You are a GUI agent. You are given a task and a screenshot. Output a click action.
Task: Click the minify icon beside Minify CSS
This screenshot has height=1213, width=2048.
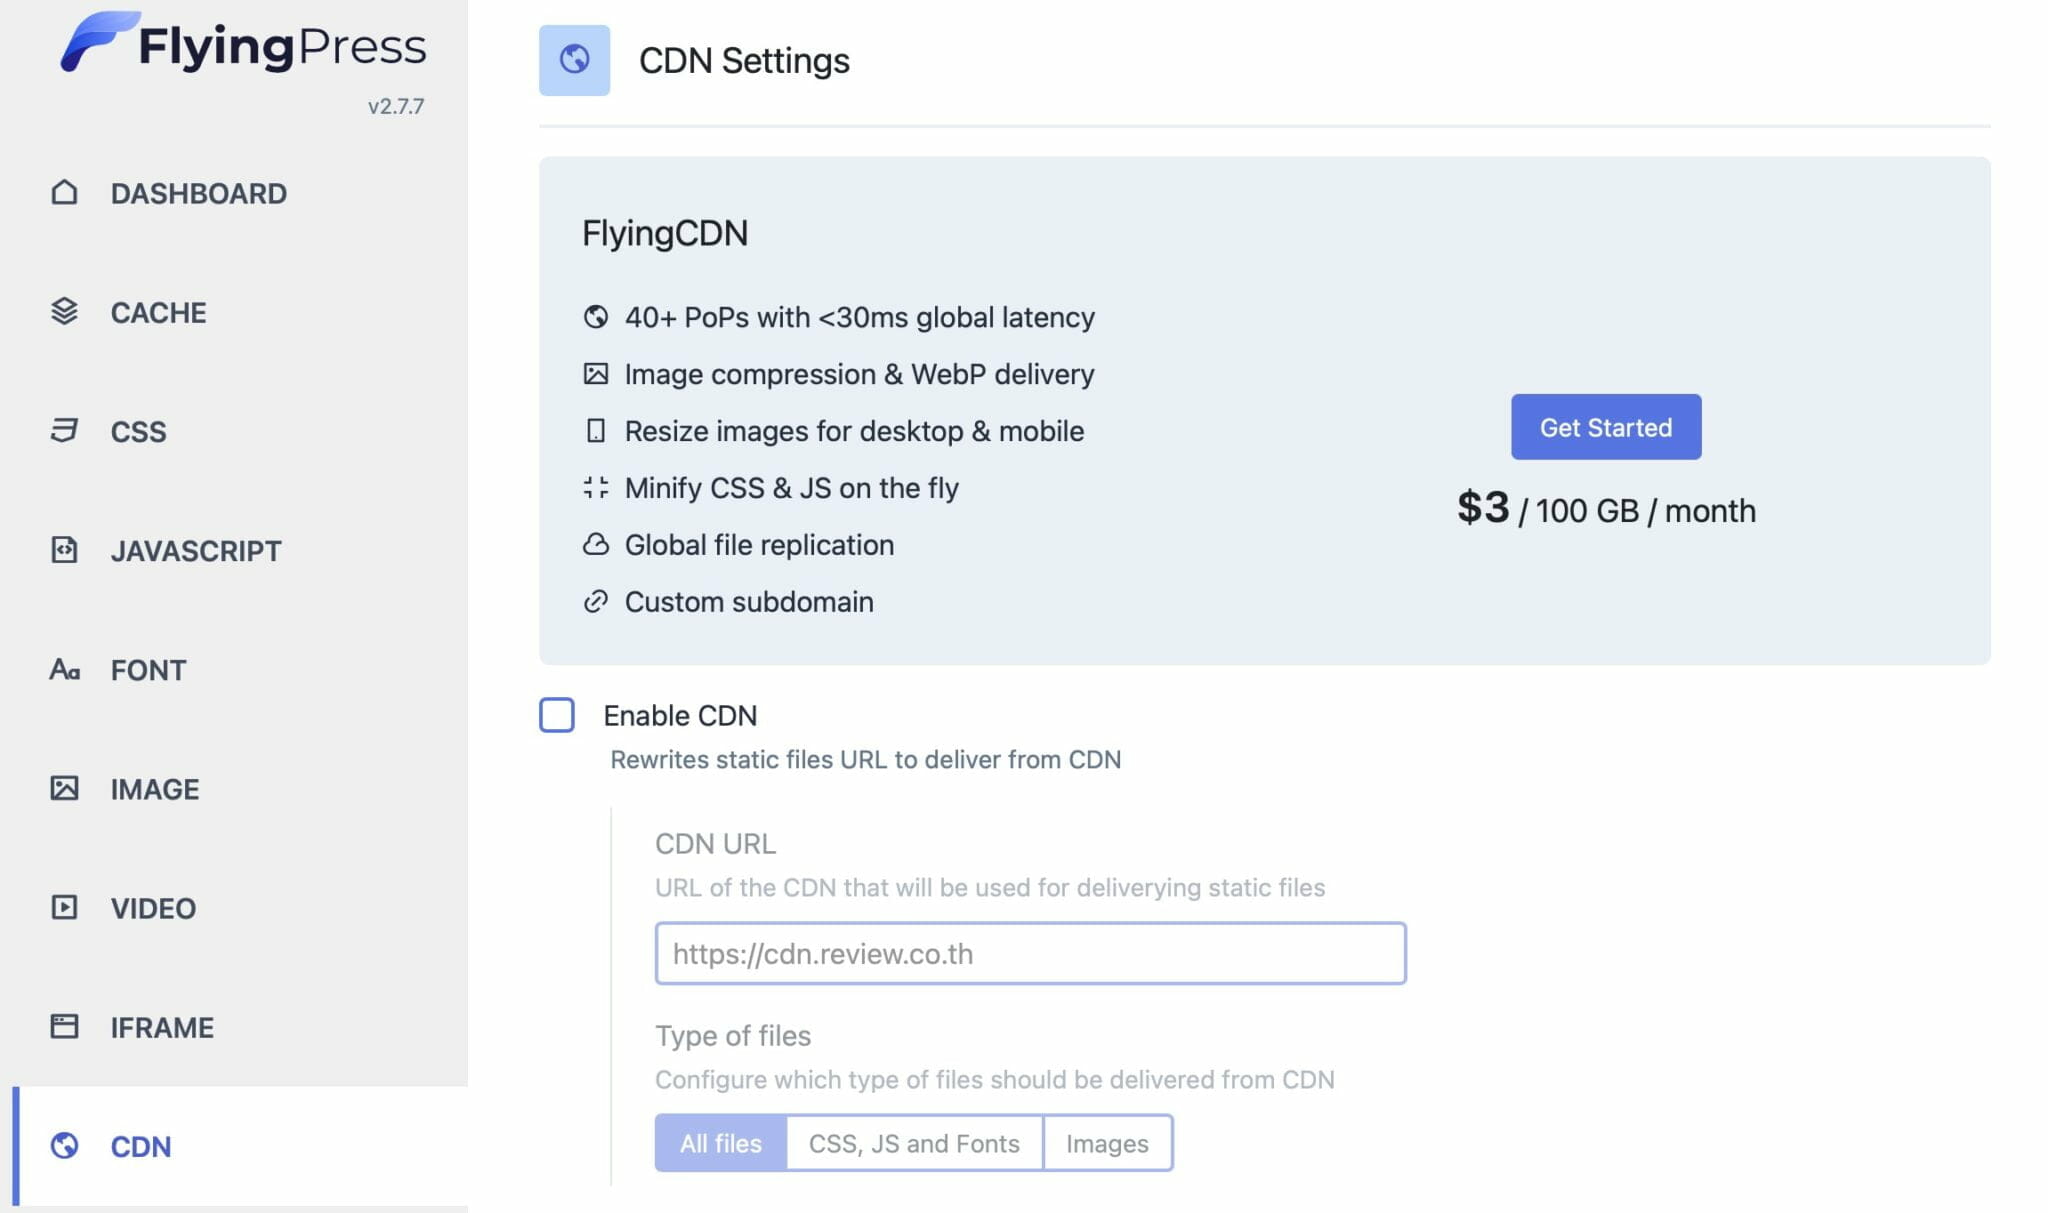click(x=596, y=488)
